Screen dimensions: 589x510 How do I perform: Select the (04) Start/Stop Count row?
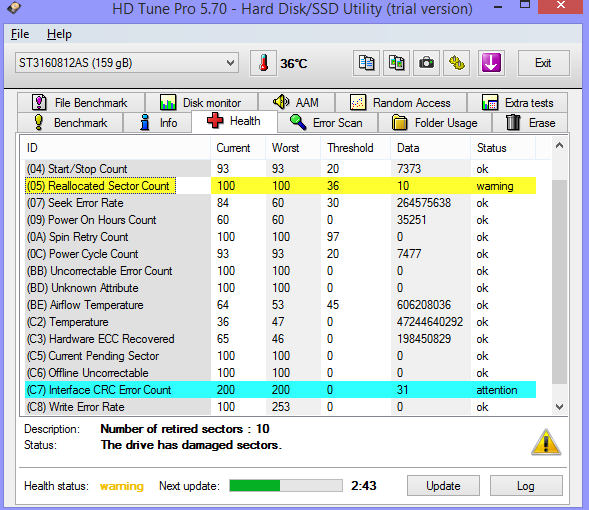click(281, 169)
